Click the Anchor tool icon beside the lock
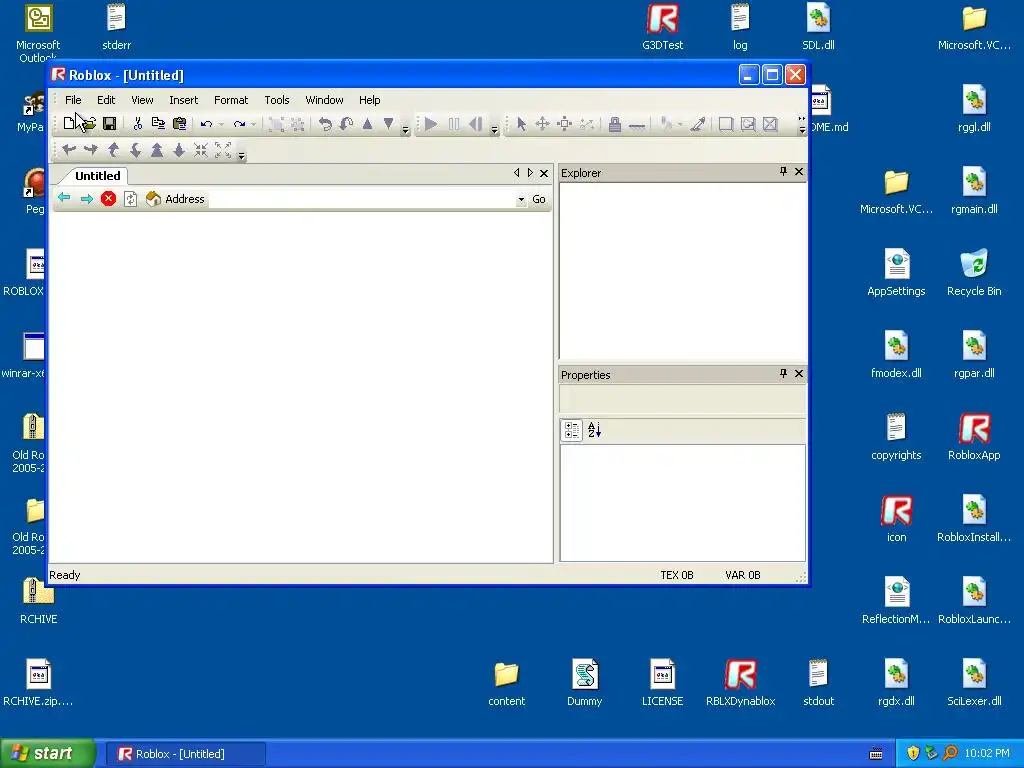 coord(637,125)
